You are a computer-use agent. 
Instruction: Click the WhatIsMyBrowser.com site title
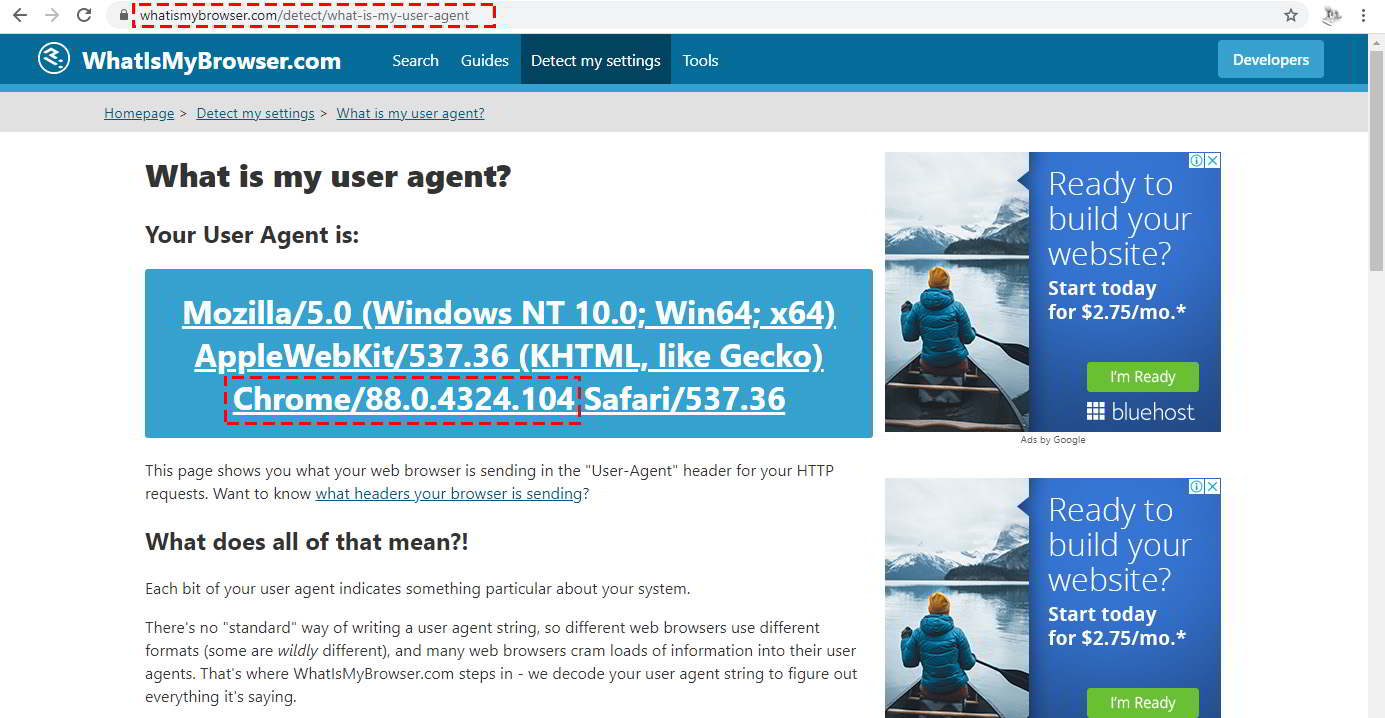(211, 61)
